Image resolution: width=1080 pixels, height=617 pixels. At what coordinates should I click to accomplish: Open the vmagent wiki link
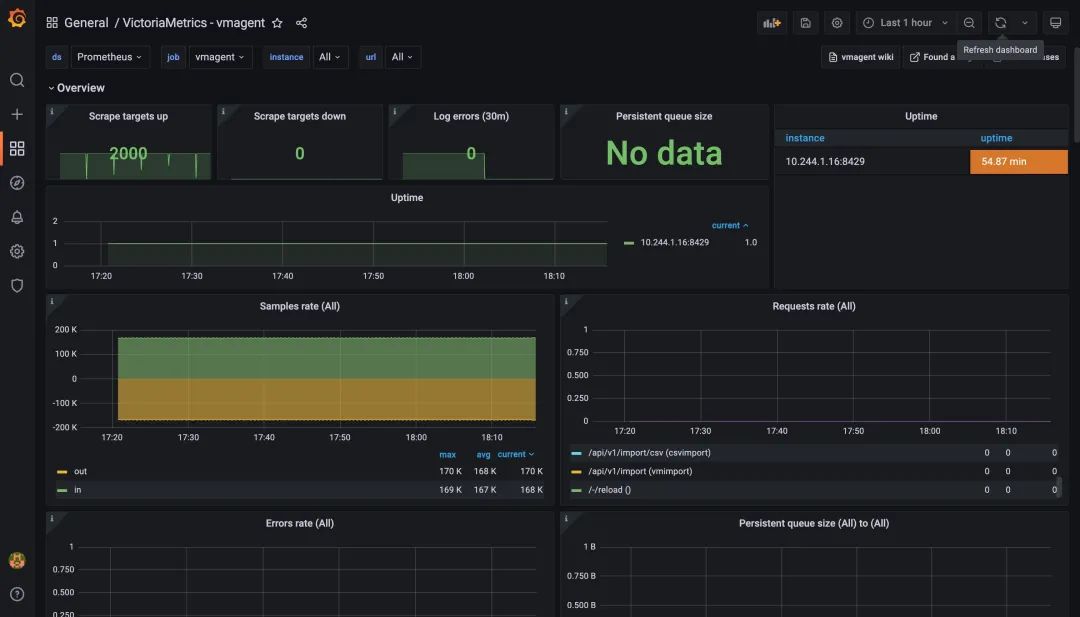click(x=860, y=57)
